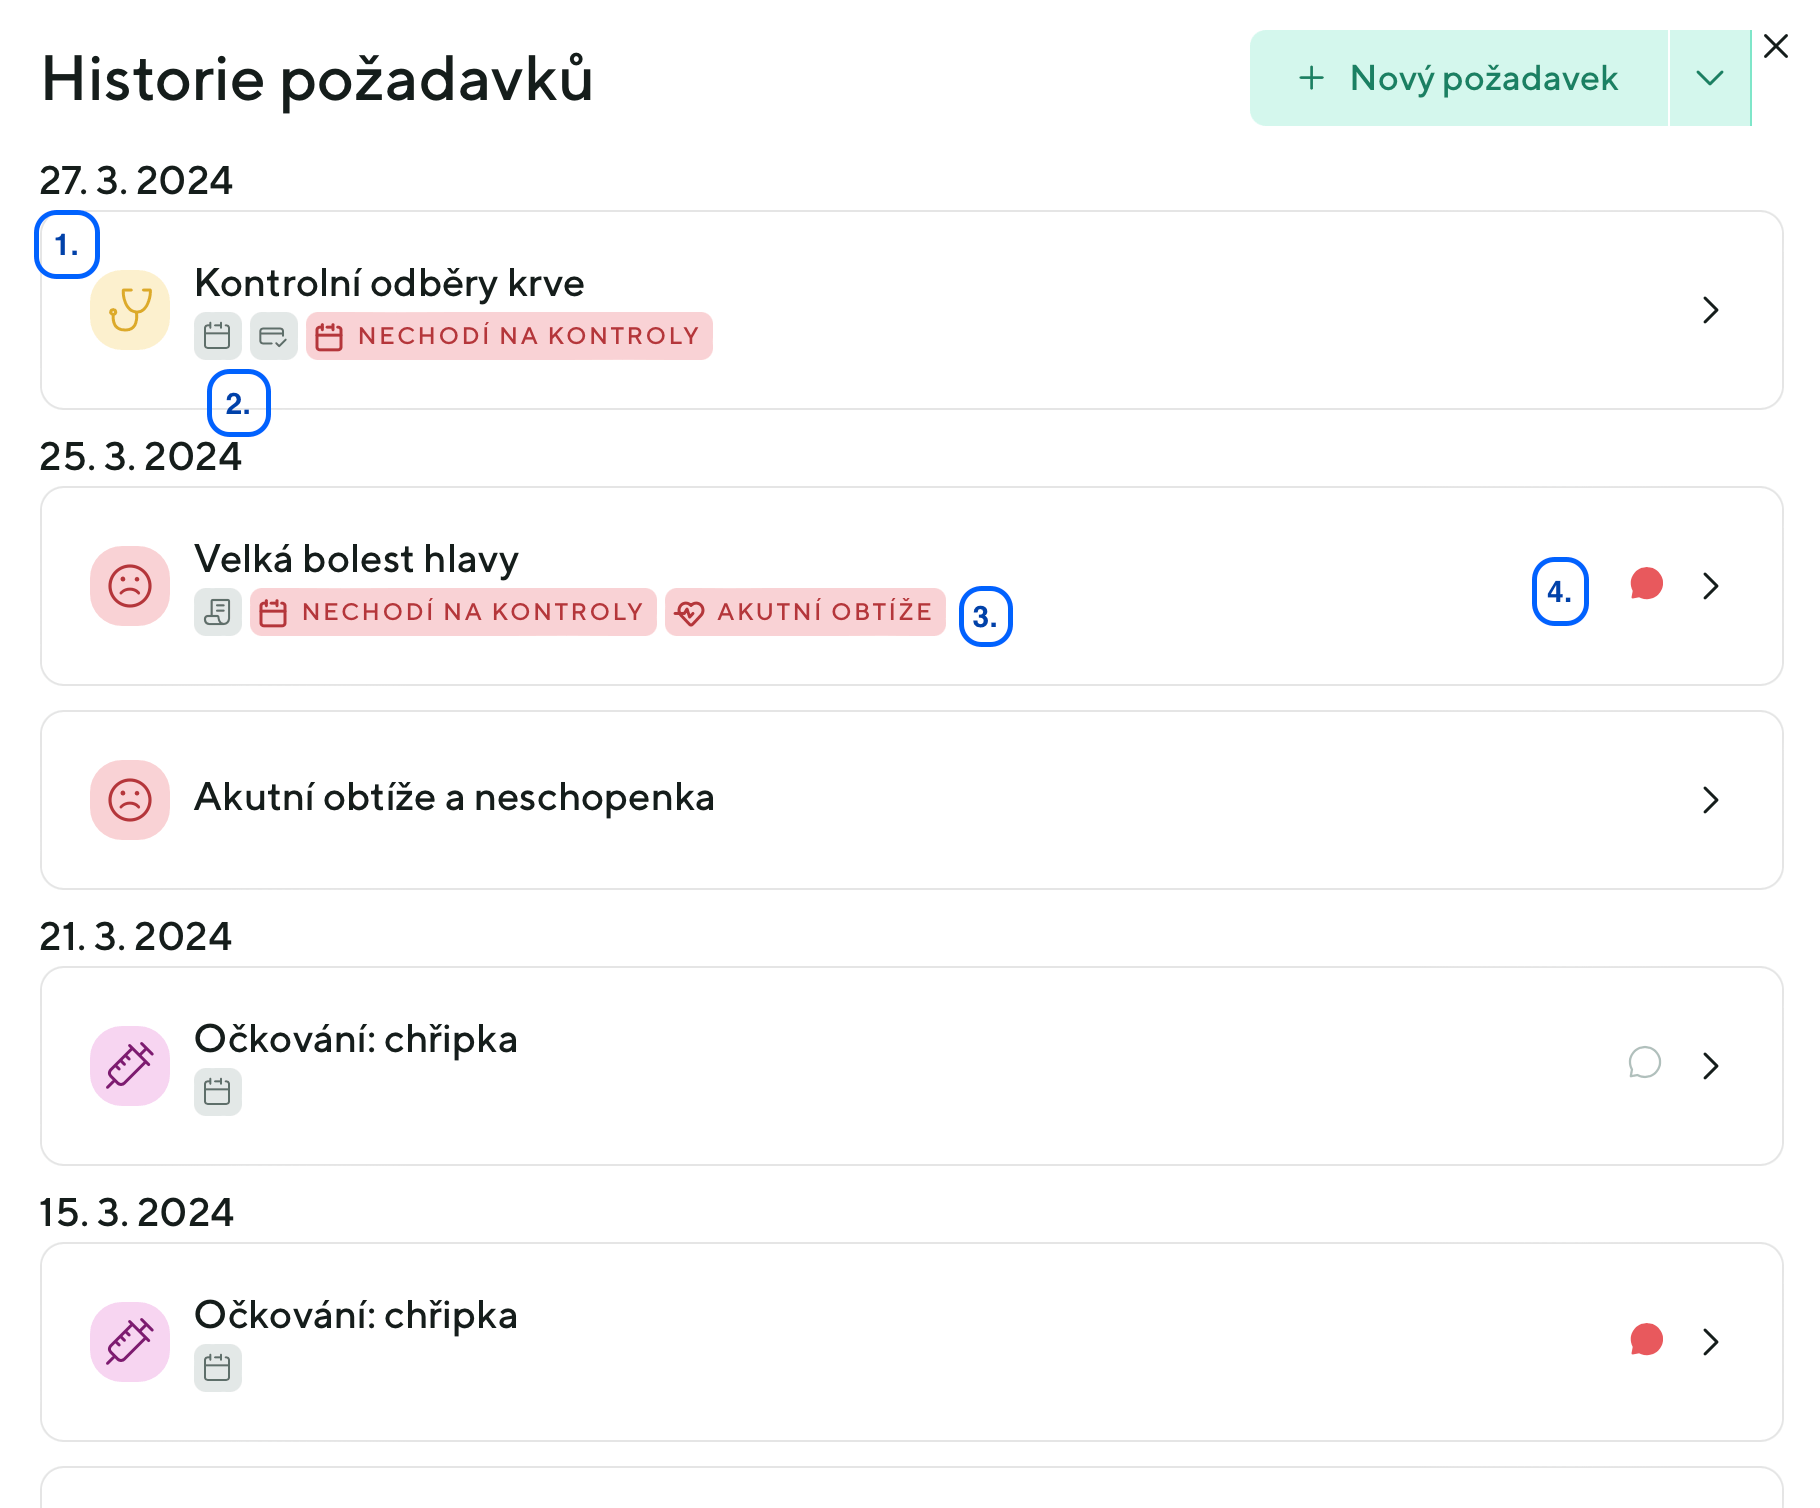The image size is (1820, 1508).
Task: Click the stethoscope icon for Kontrolní odběry krve
Action: 130,310
